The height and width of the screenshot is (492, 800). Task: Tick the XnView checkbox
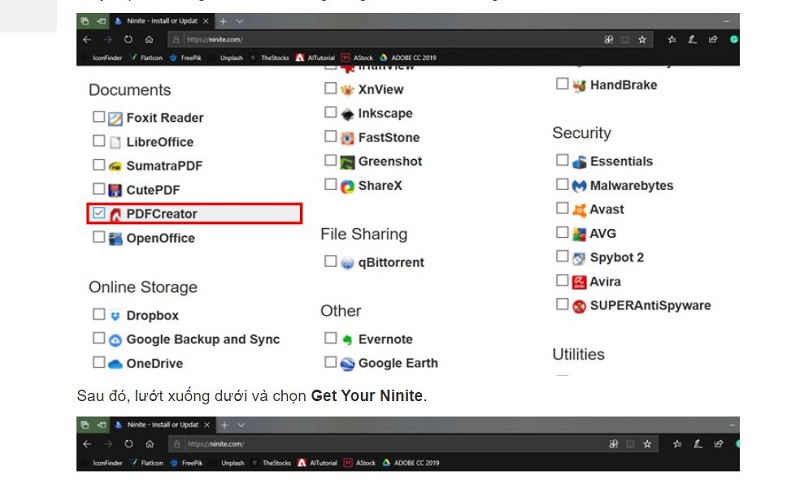click(x=331, y=88)
